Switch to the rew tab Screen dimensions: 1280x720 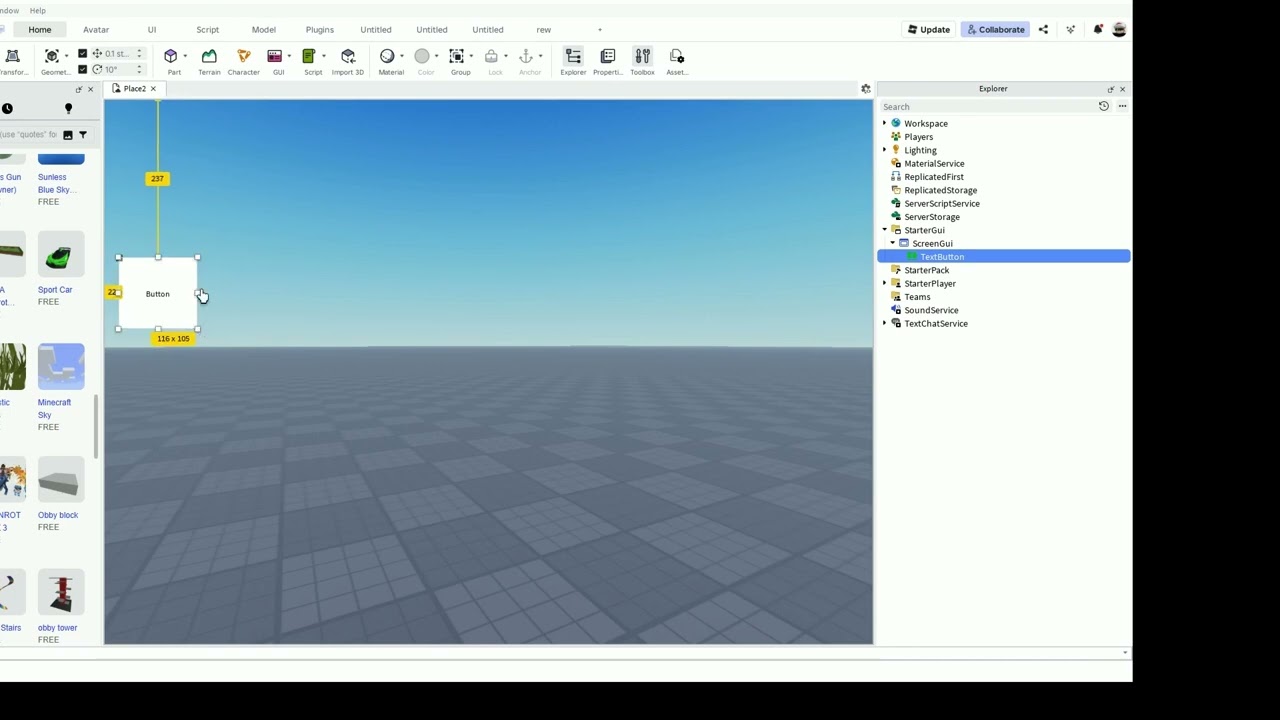(x=544, y=29)
